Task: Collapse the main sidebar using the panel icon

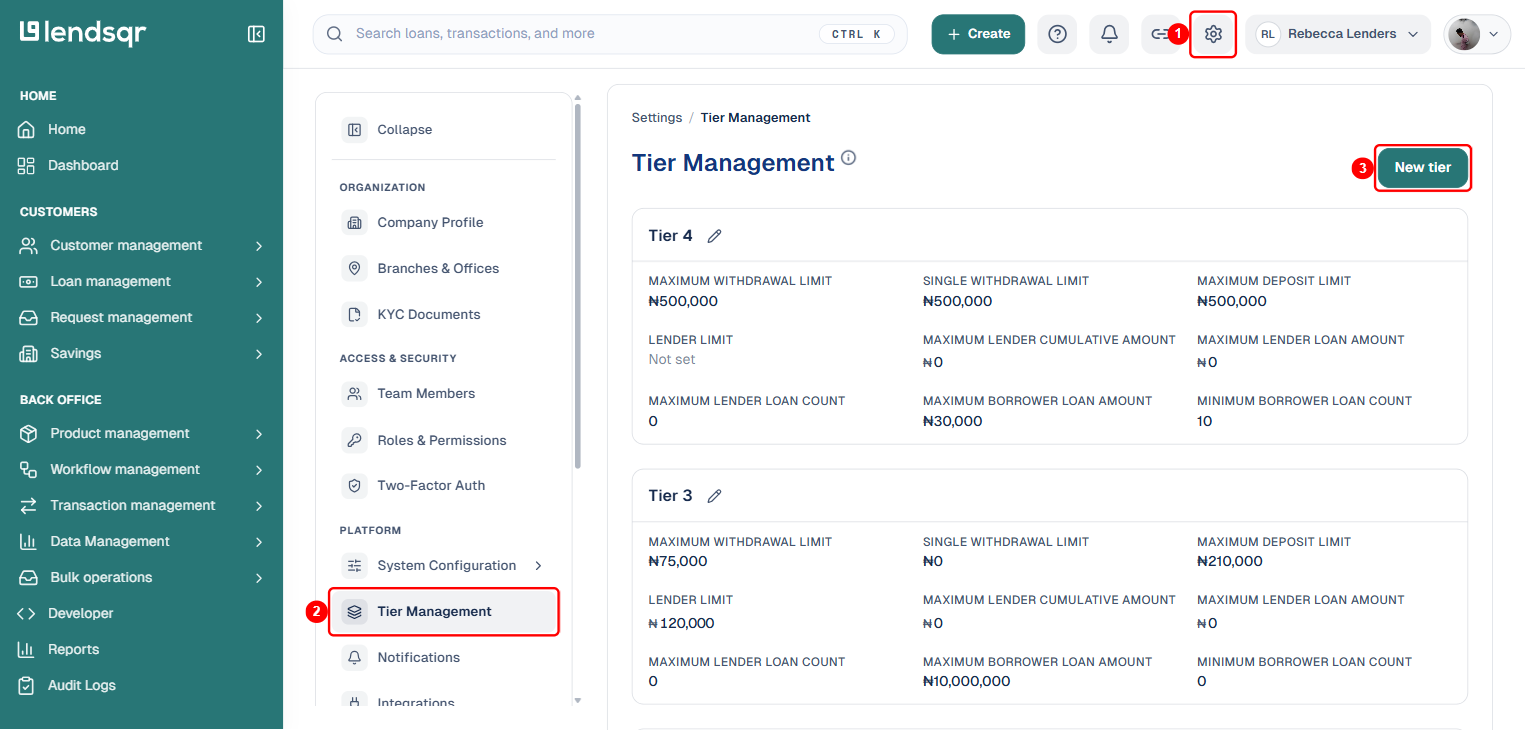Action: click(256, 34)
